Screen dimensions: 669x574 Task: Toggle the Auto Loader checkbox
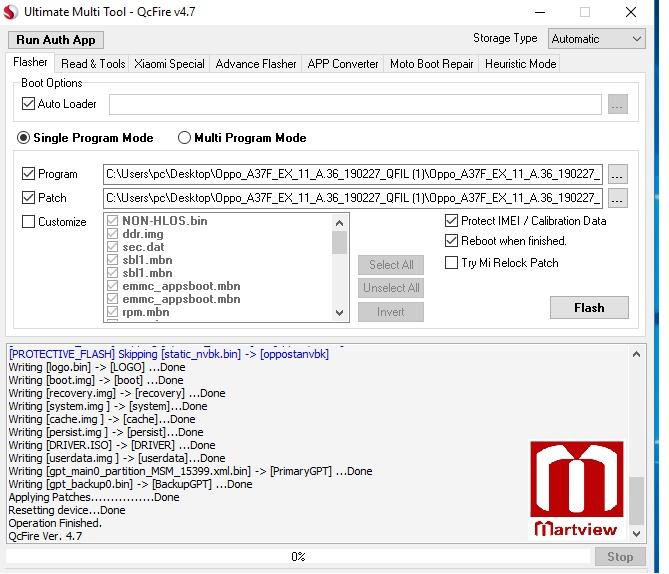tap(28, 104)
